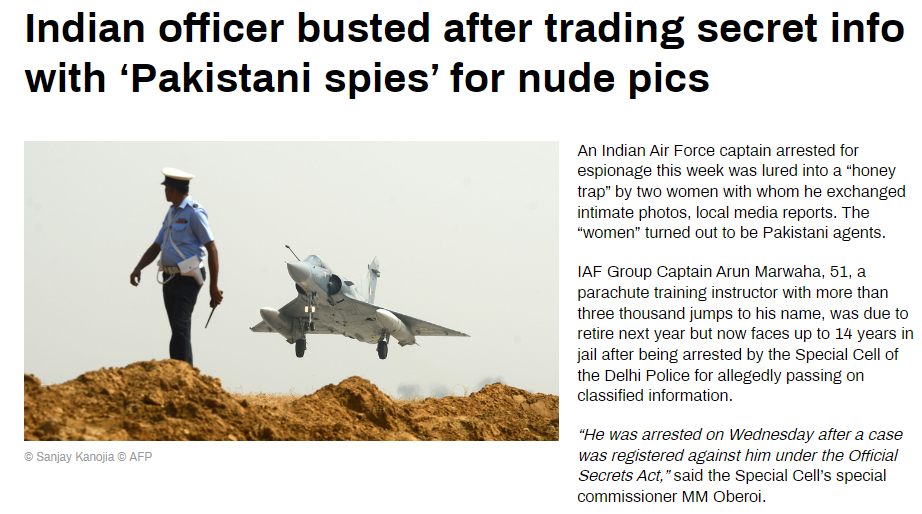Click the italic "Official Secrets Act" quote
922x514 pixels.
[739, 465]
